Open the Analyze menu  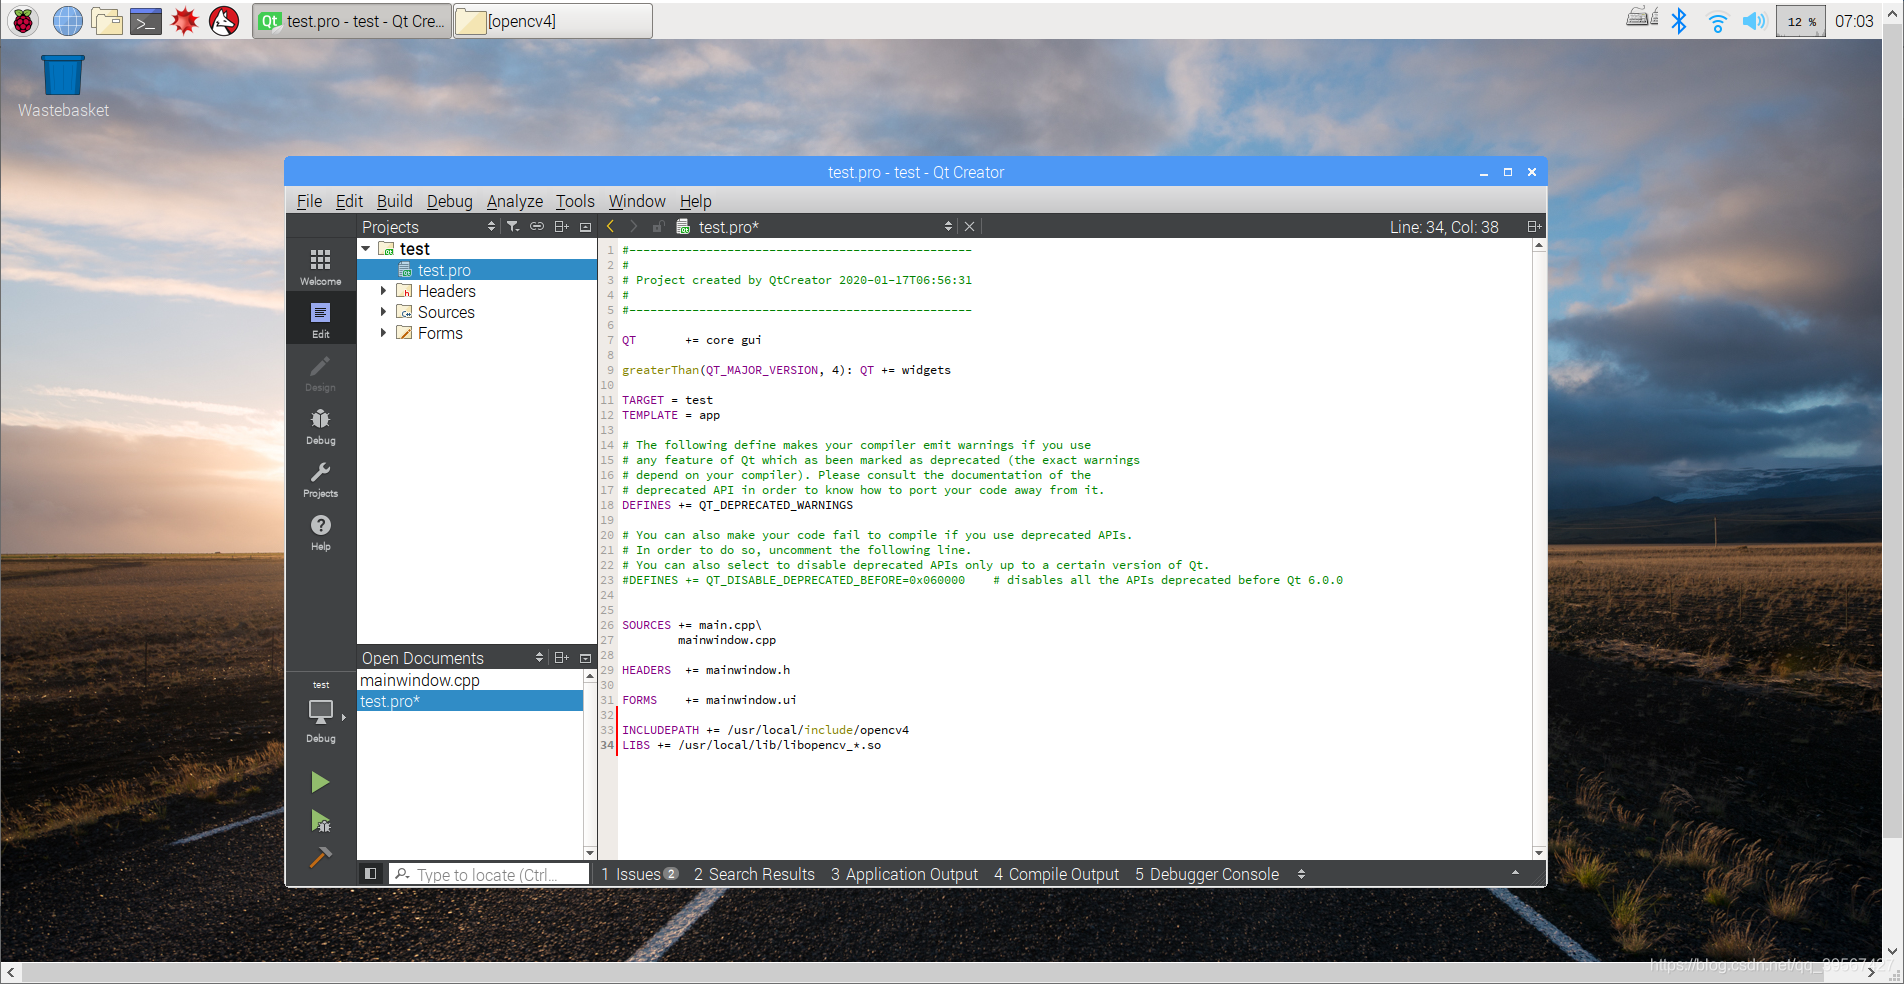515,201
